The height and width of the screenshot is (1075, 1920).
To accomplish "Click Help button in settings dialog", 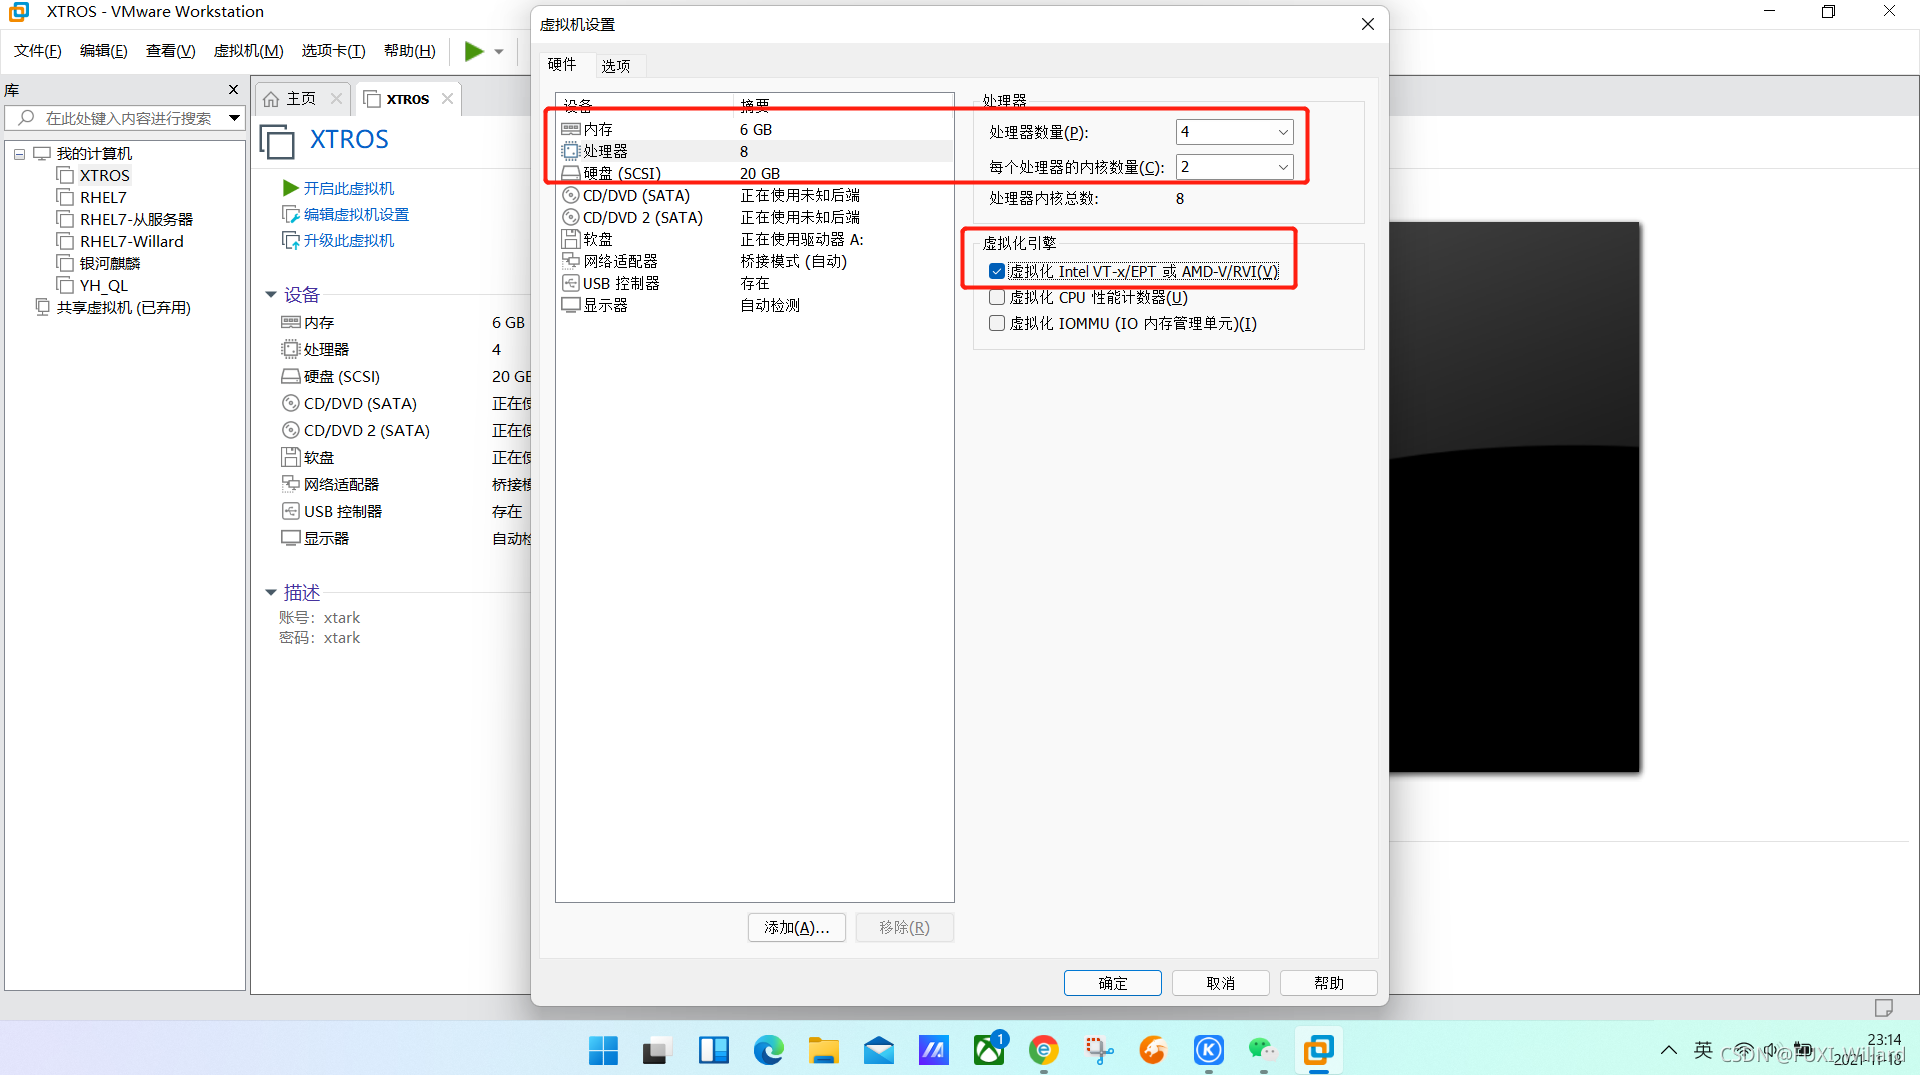I will [1328, 983].
